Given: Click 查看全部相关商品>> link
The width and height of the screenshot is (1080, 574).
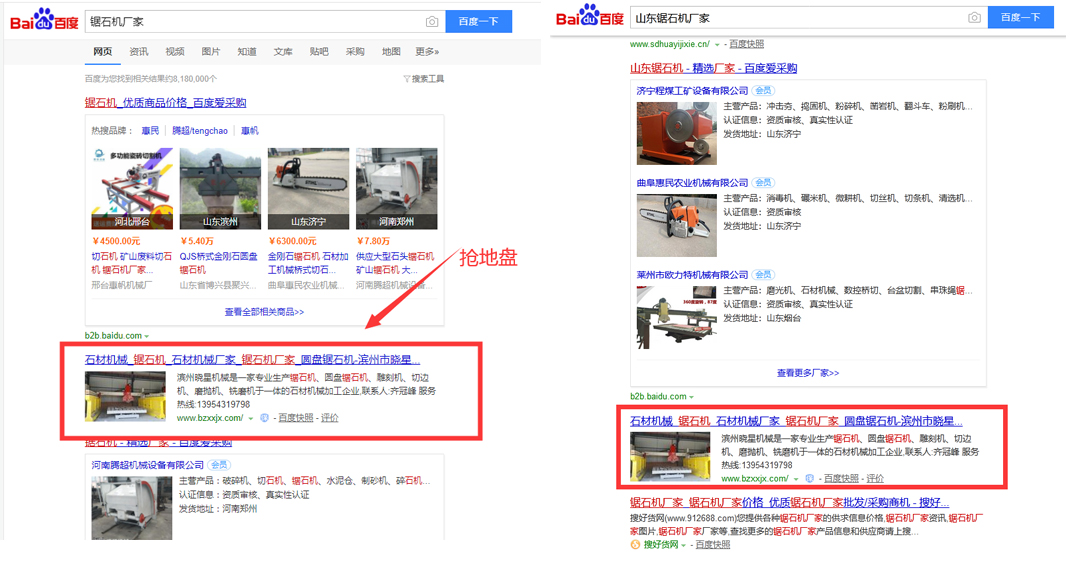Looking at the screenshot, I should (x=264, y=312).
